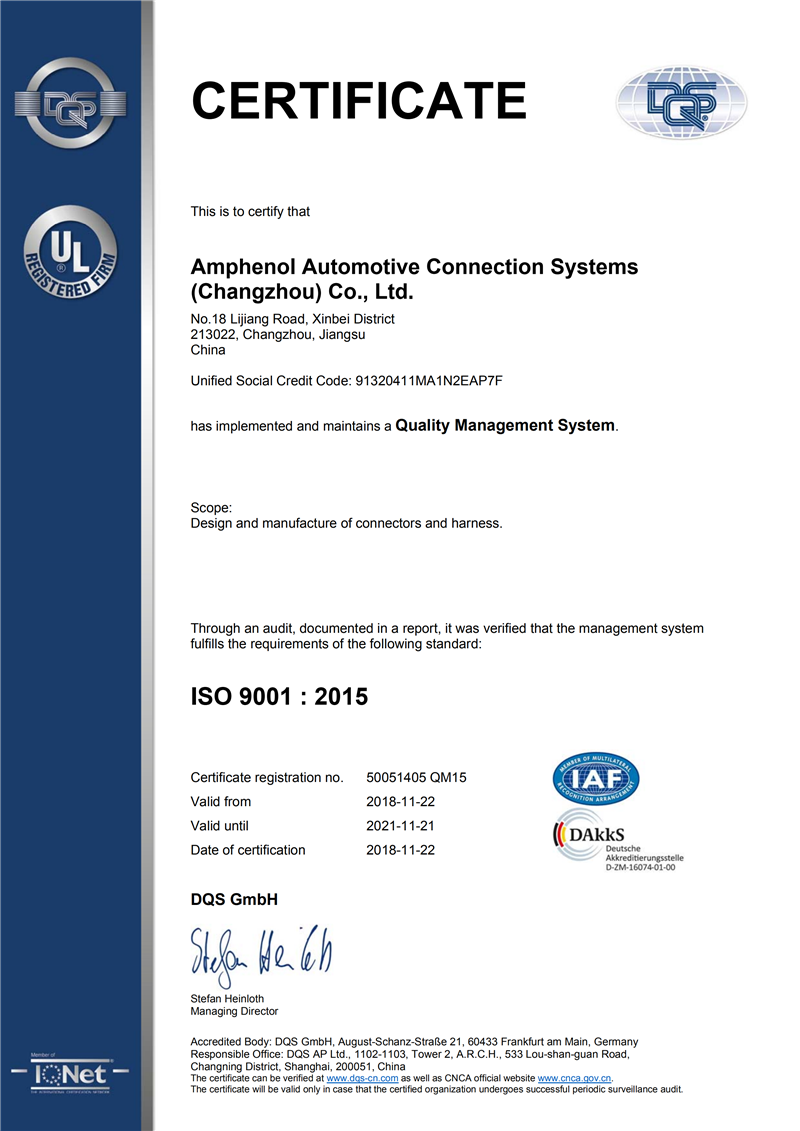Click "213022, Changzhou, Jiangsu" line
Screen dimensions: 800x1131
278,335
